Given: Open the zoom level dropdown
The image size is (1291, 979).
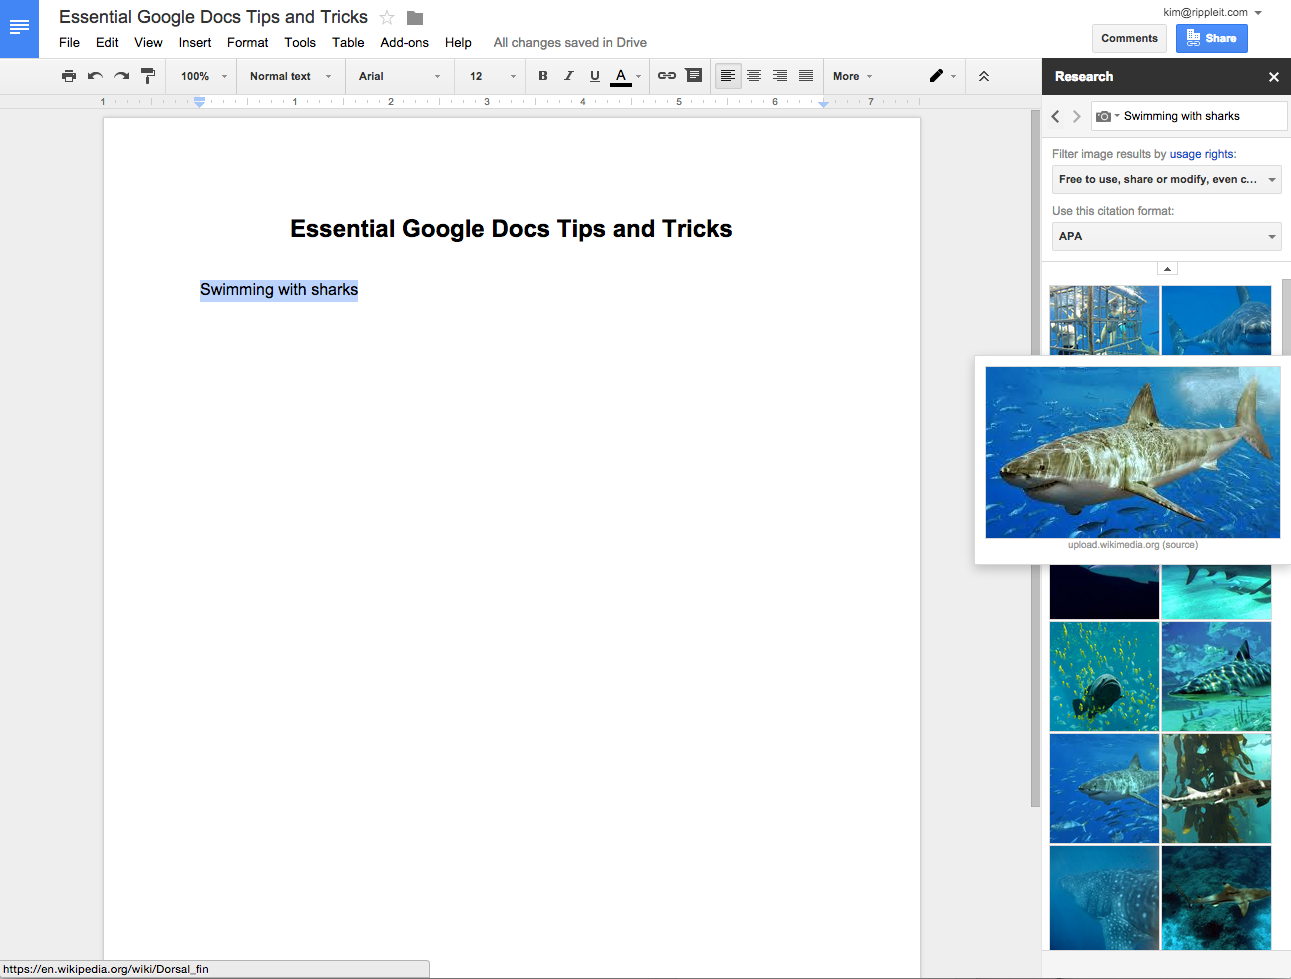Looking at the screenshot, I should [204, 76].
